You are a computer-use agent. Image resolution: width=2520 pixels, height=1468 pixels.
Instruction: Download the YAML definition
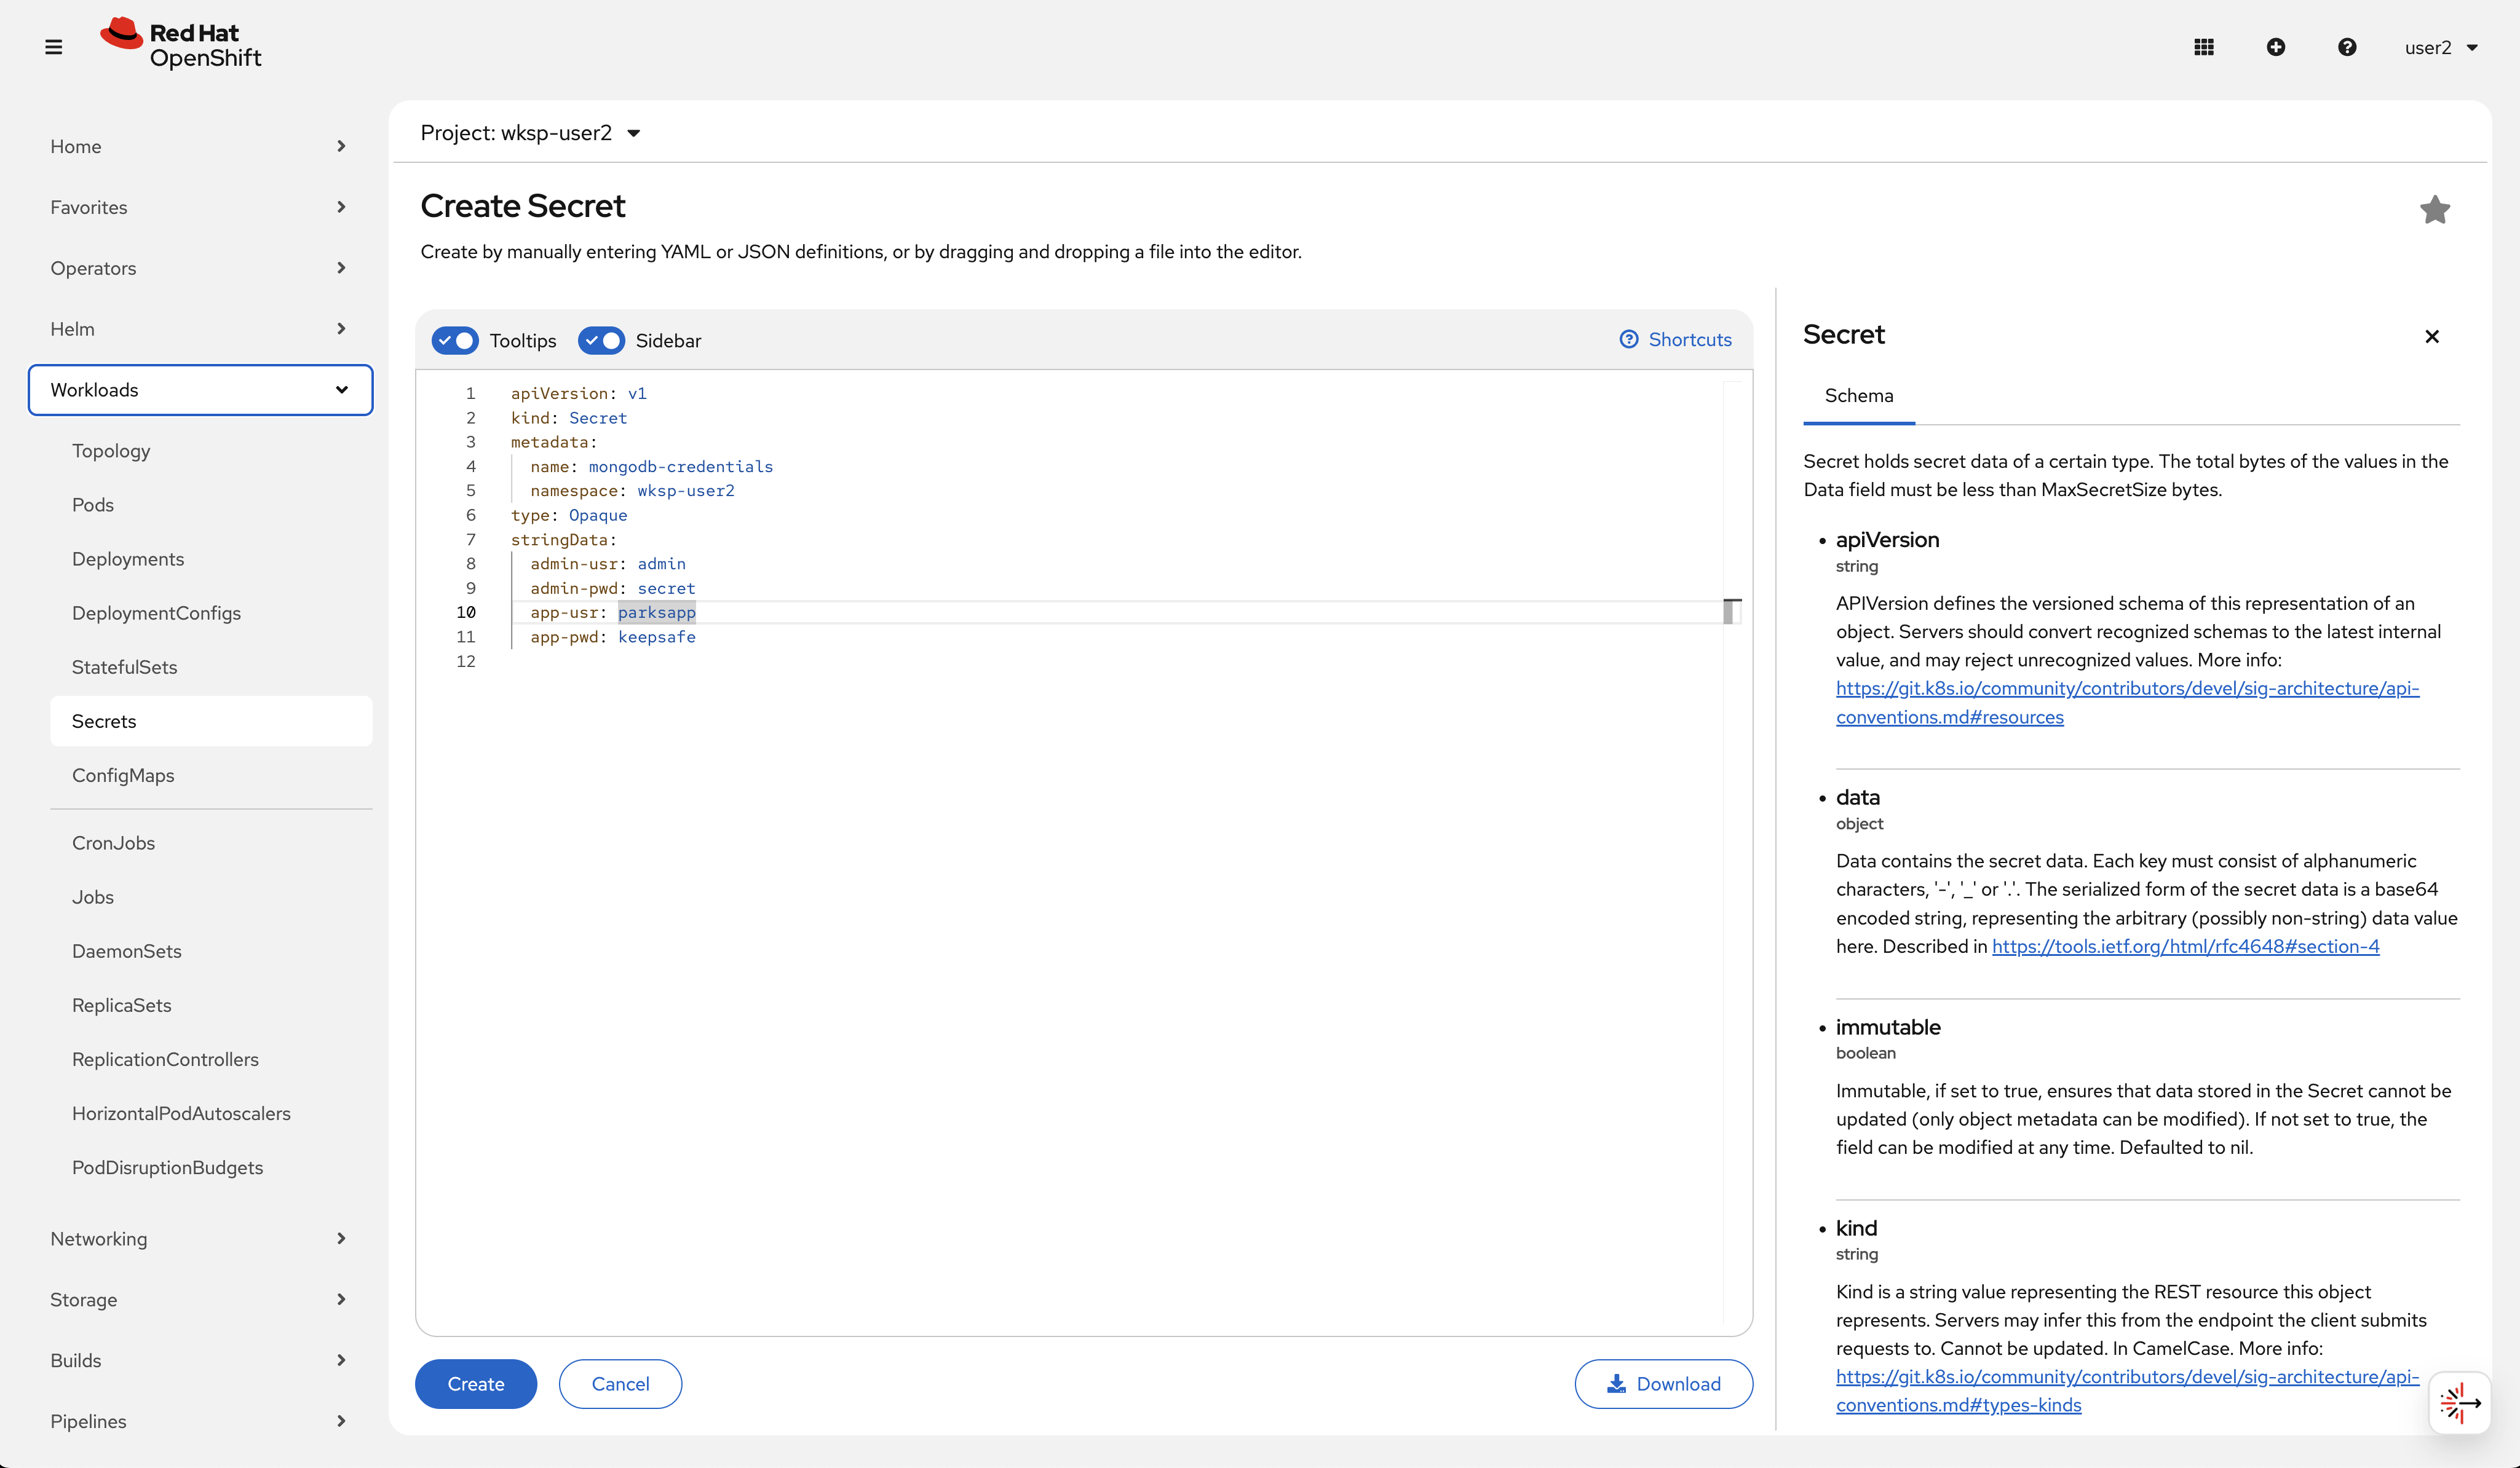point(1663,1384)
